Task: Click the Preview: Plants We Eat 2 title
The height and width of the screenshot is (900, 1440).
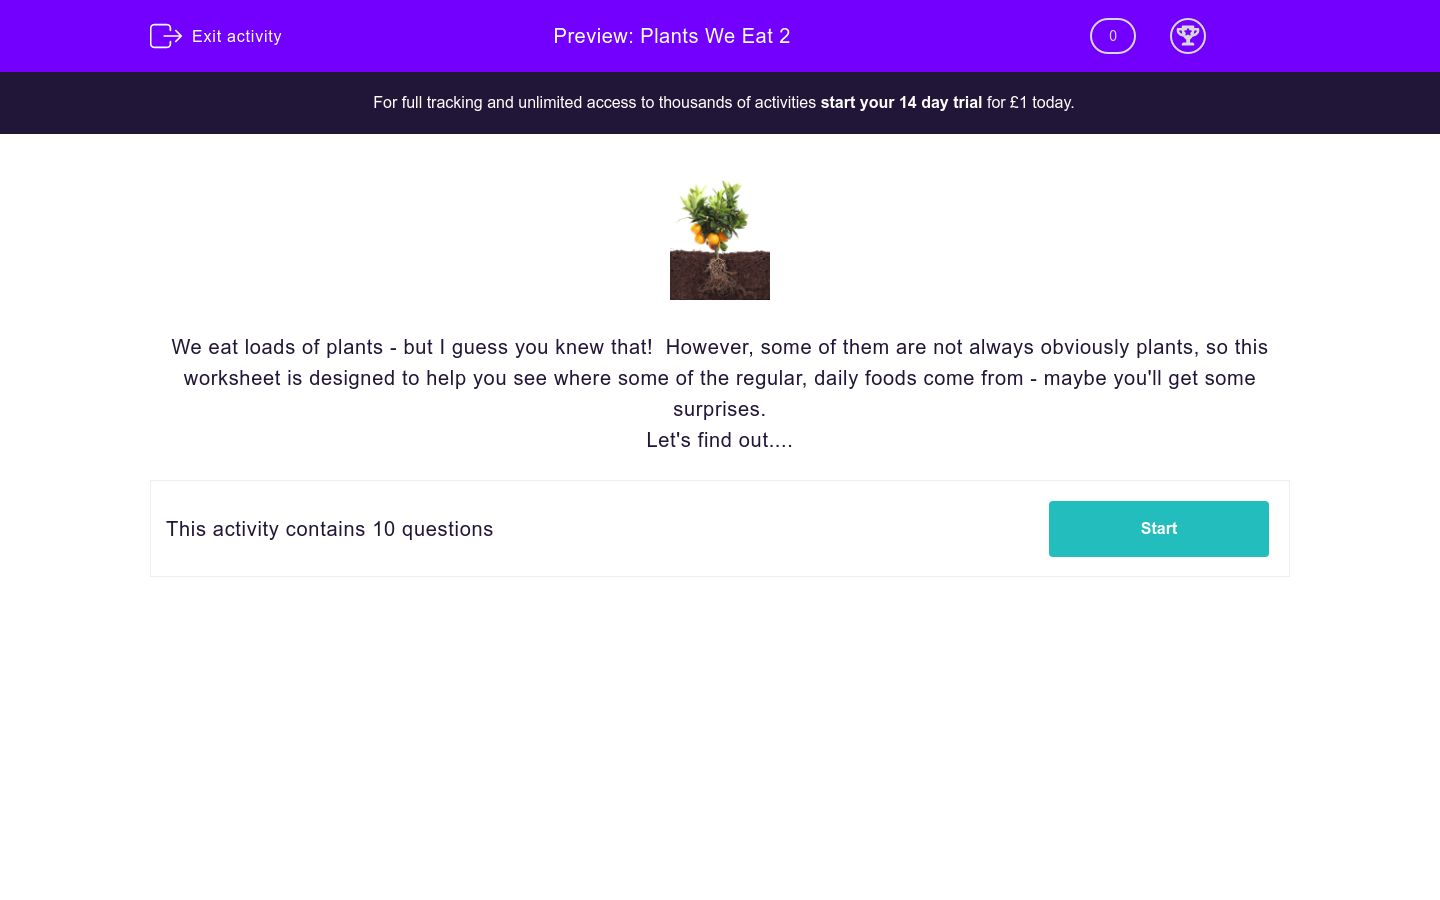Action: click(671, 36)
